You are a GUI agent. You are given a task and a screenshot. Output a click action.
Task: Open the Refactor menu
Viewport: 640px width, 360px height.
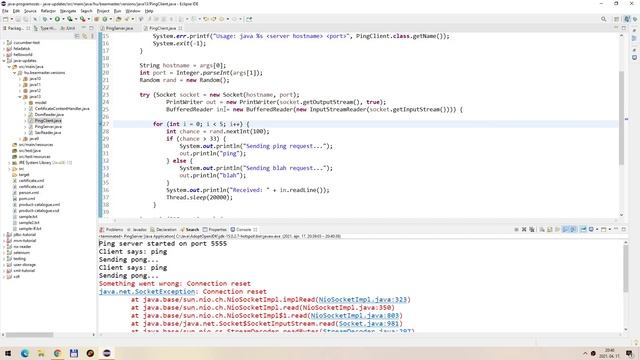point(48,11)
